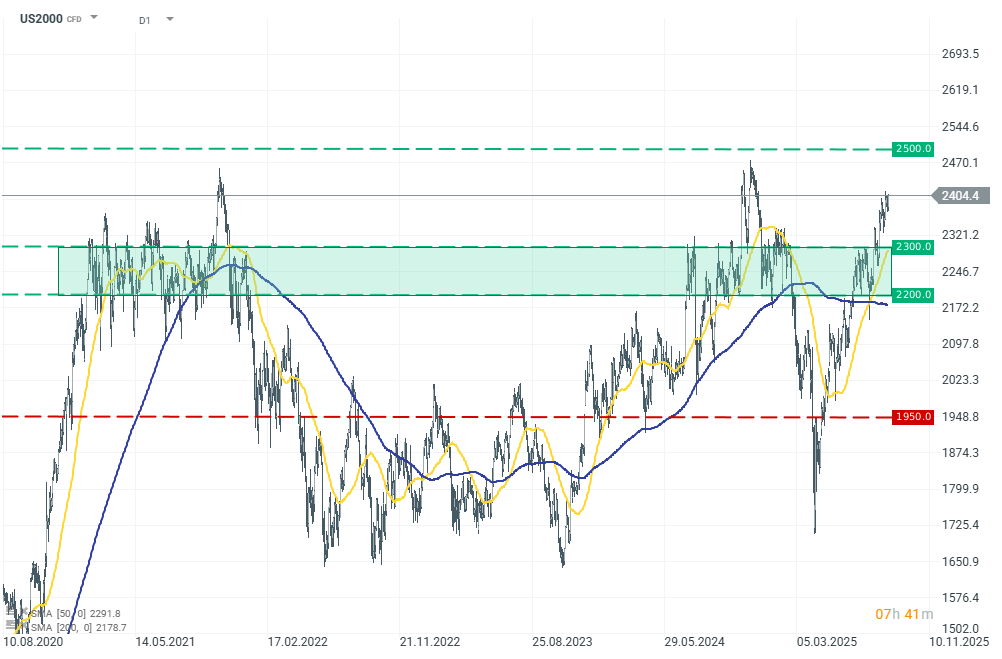Viewport: 1002px width, 659px height.
Task: Click the 07h 41m candle countdown timer
Action: [x=904, y=614]
